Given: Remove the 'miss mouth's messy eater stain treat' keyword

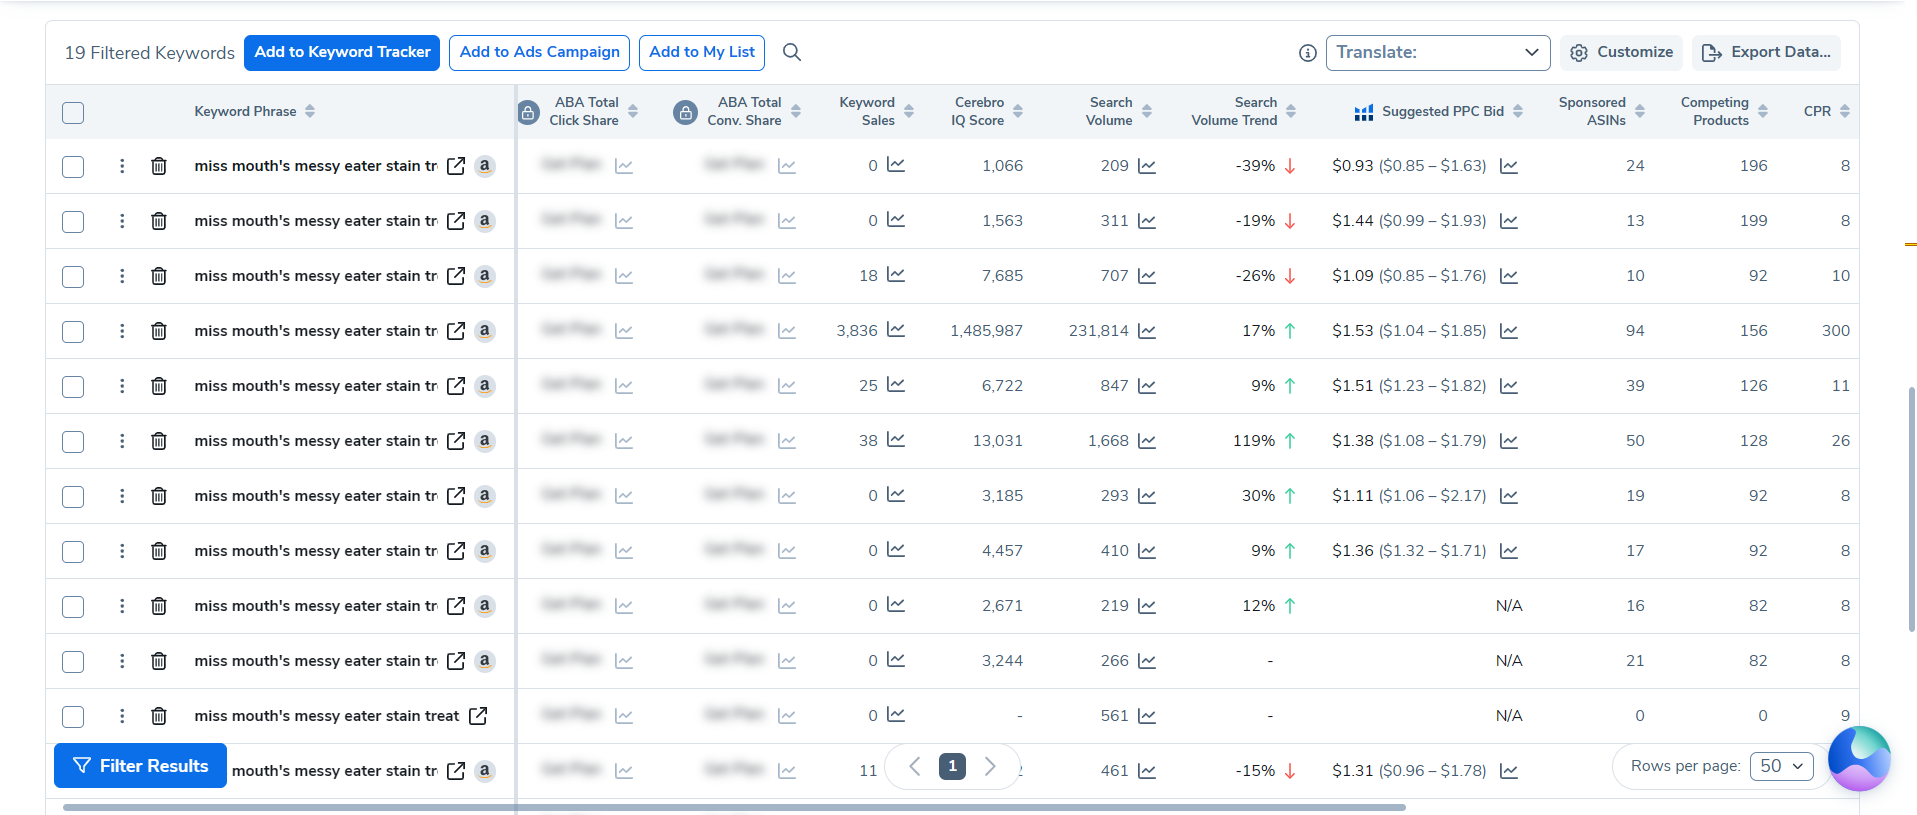Looking at the screenshot, I should (159, 716).
